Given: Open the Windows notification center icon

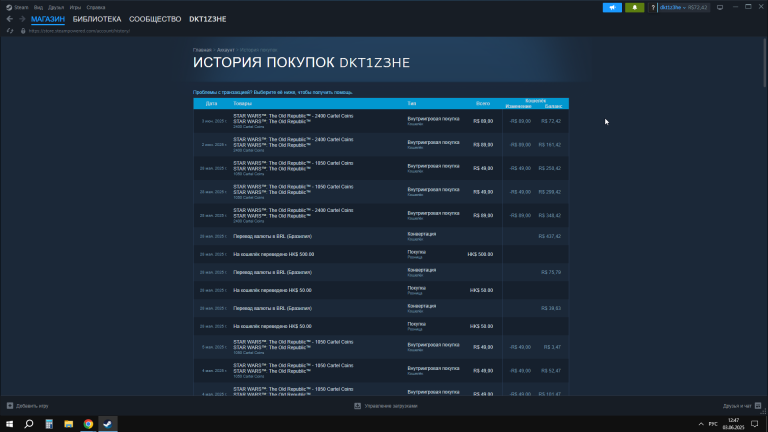Looking at the screenshot, I should (x=755, y=424).
